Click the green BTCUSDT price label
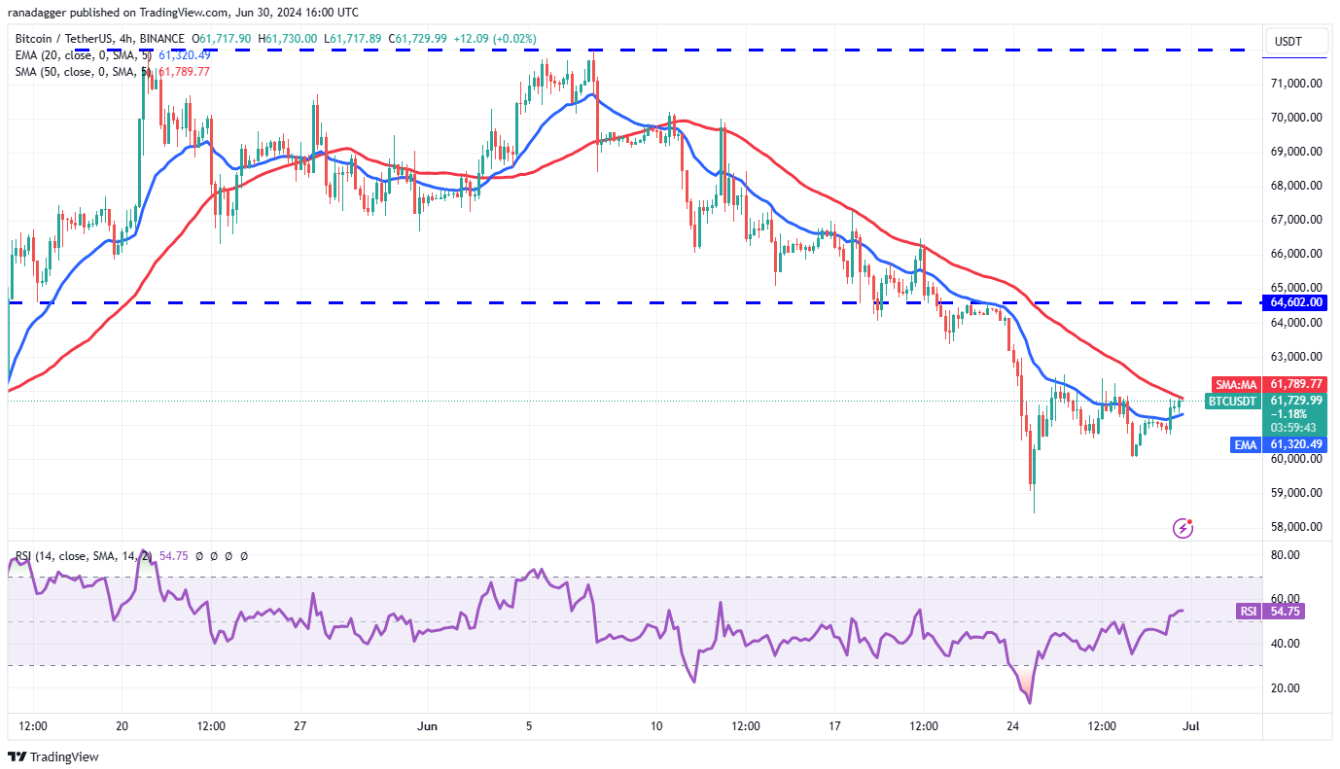This screenshot has width=1340, height=769. (x=1233, y=401)
